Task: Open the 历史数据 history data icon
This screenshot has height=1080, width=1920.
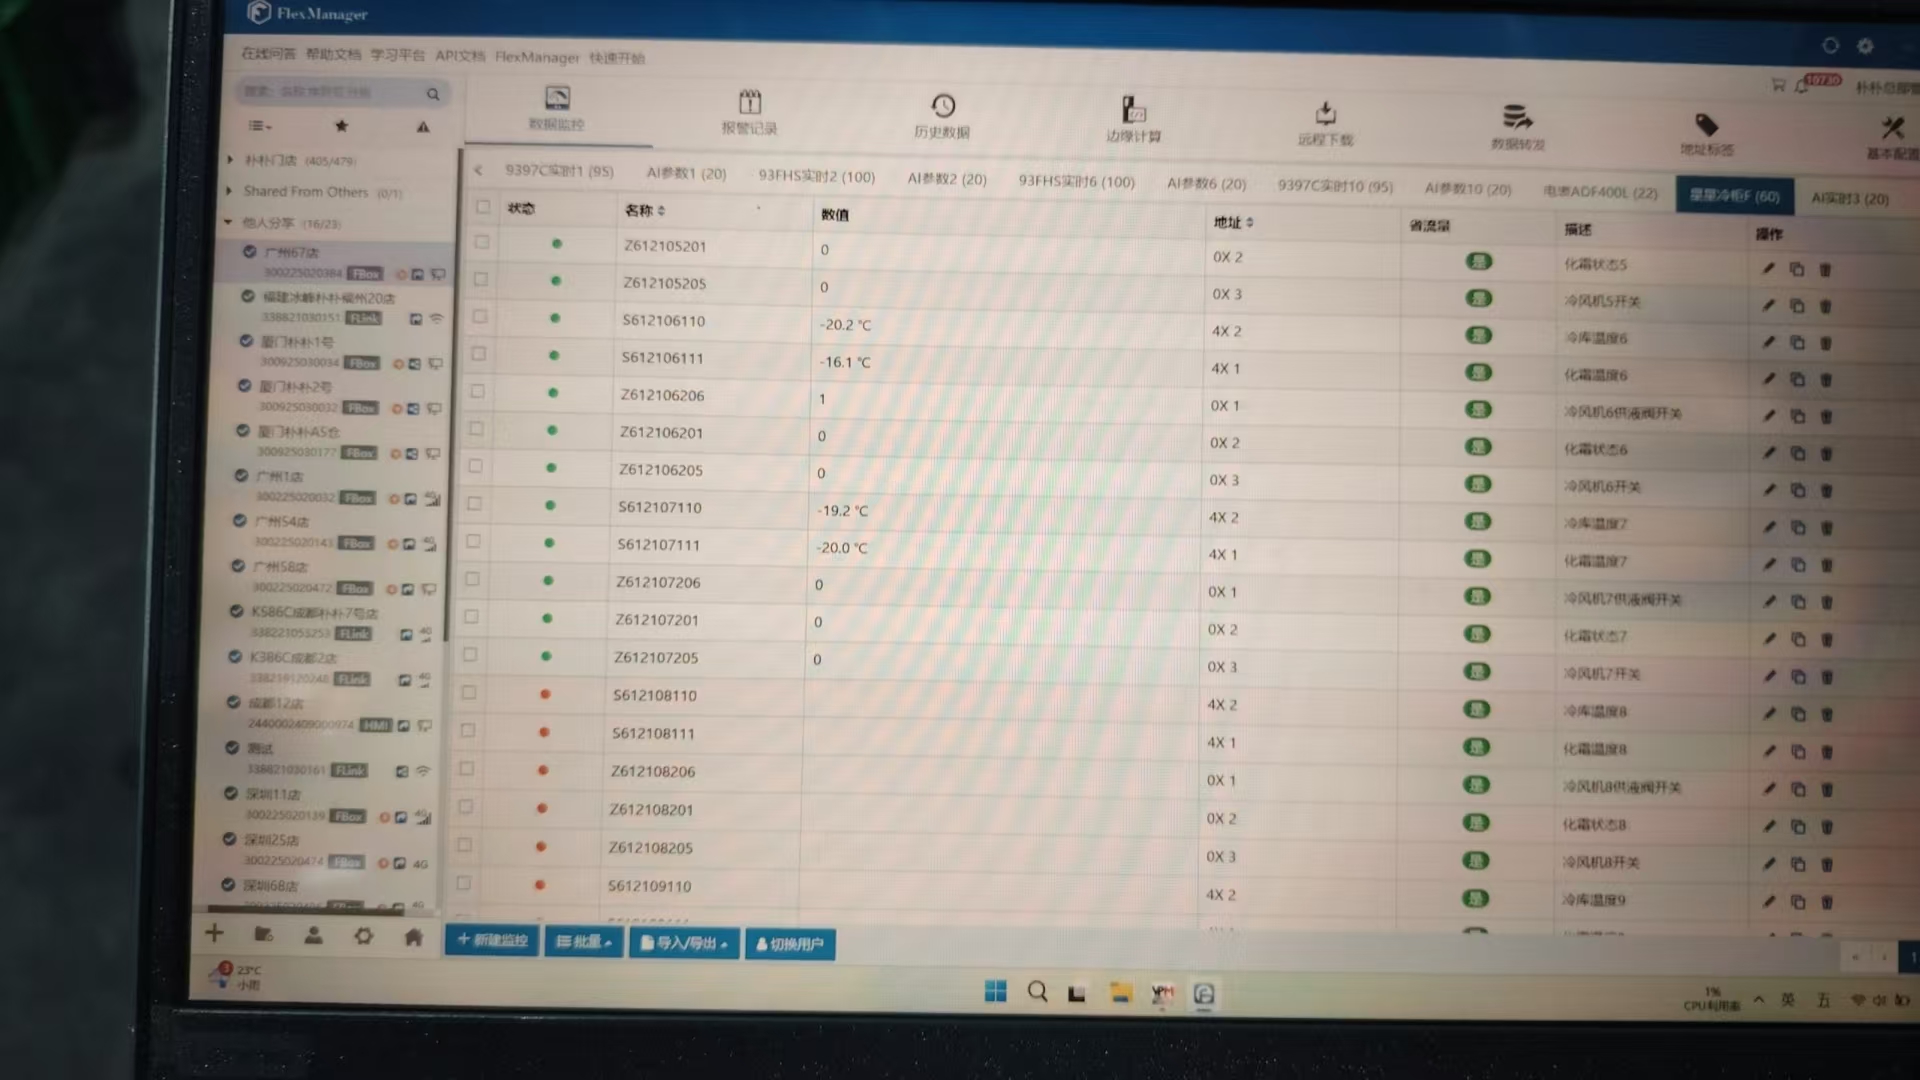Action: (x=942, y=116)
